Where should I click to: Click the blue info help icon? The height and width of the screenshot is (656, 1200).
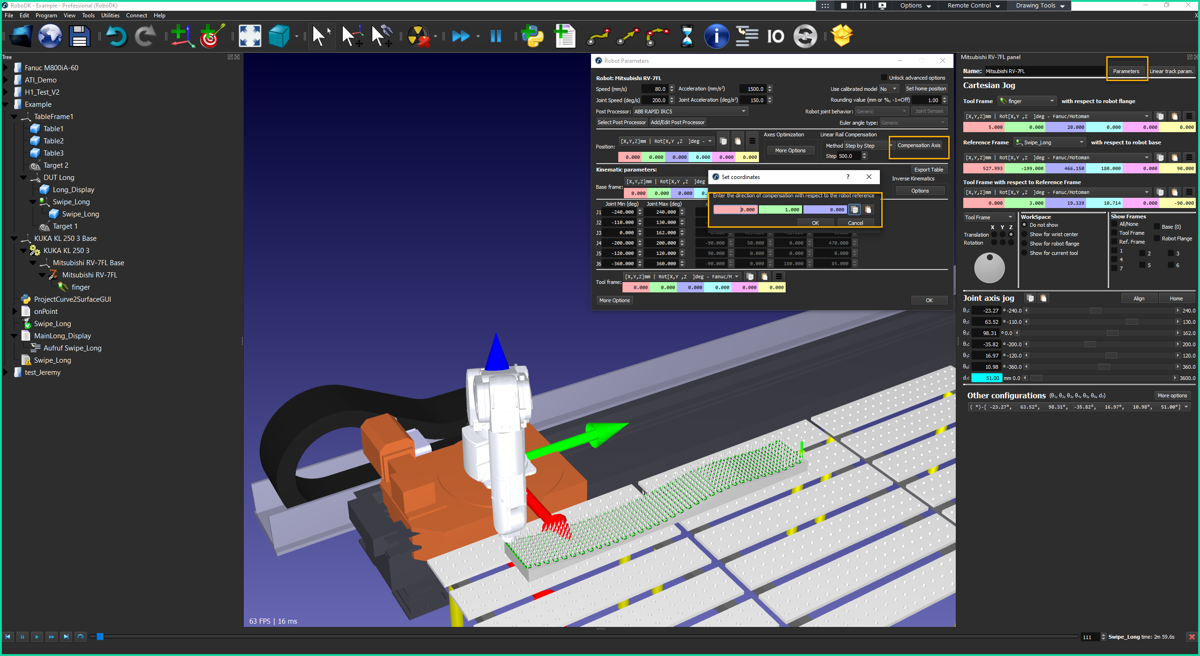(x=716, y=37)
